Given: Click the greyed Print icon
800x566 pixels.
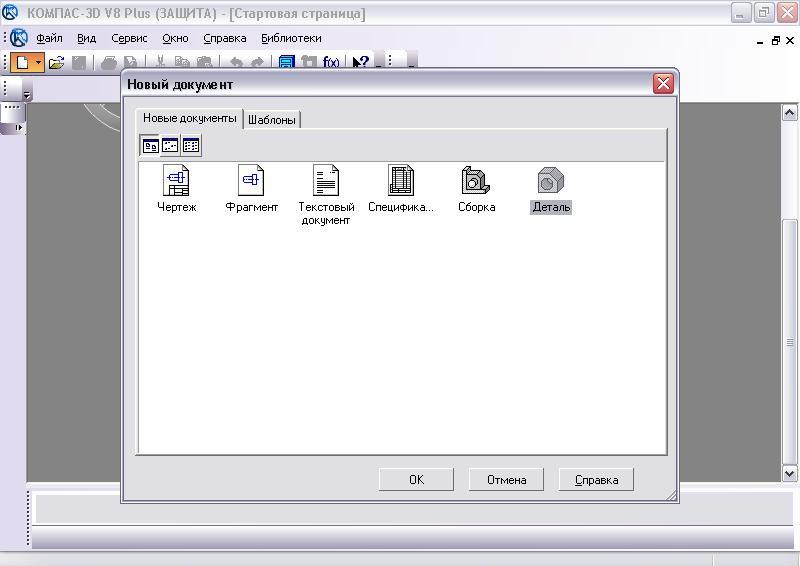Looking at the screenshot, I should (x=109, y=63).
